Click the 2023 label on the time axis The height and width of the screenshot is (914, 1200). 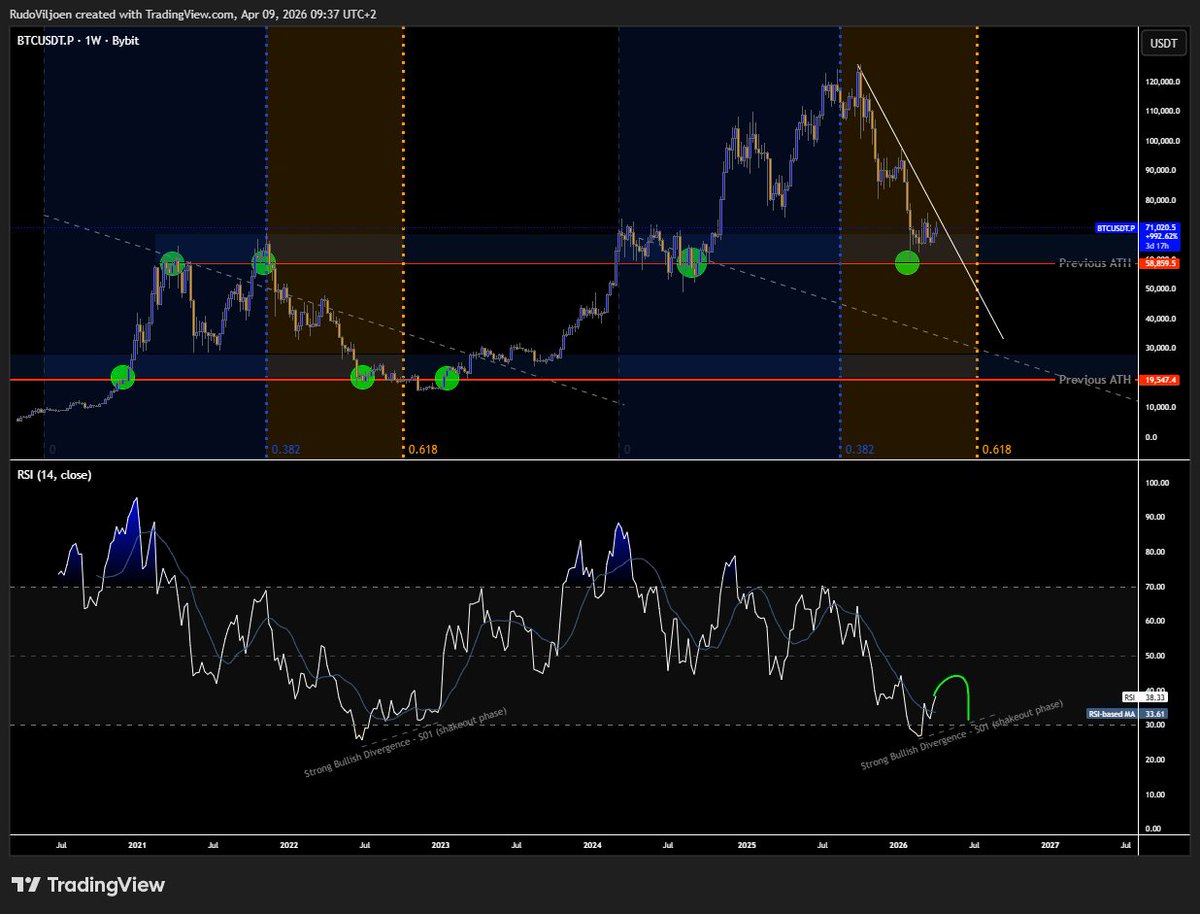click(441, 846)
